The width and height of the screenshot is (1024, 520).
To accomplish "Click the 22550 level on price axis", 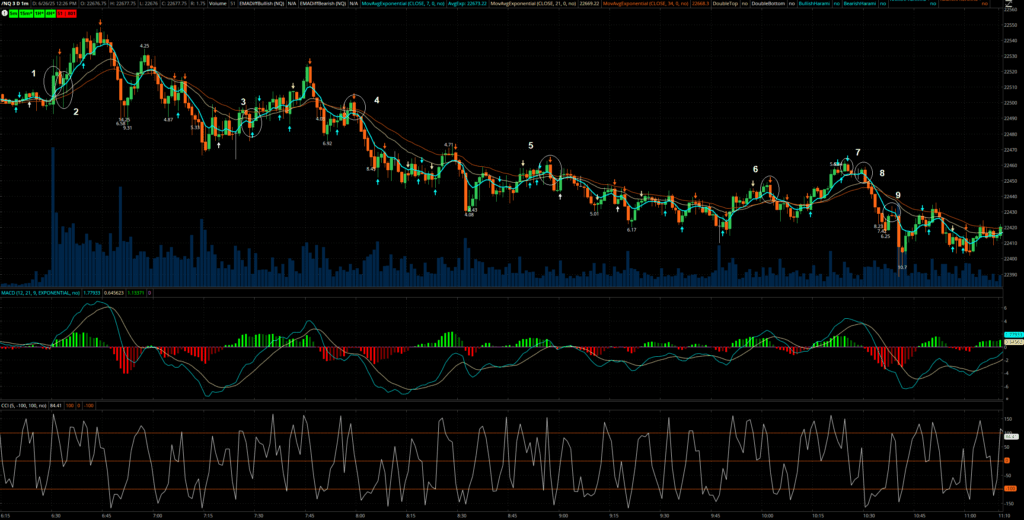I will click(x=1012, y=25).
